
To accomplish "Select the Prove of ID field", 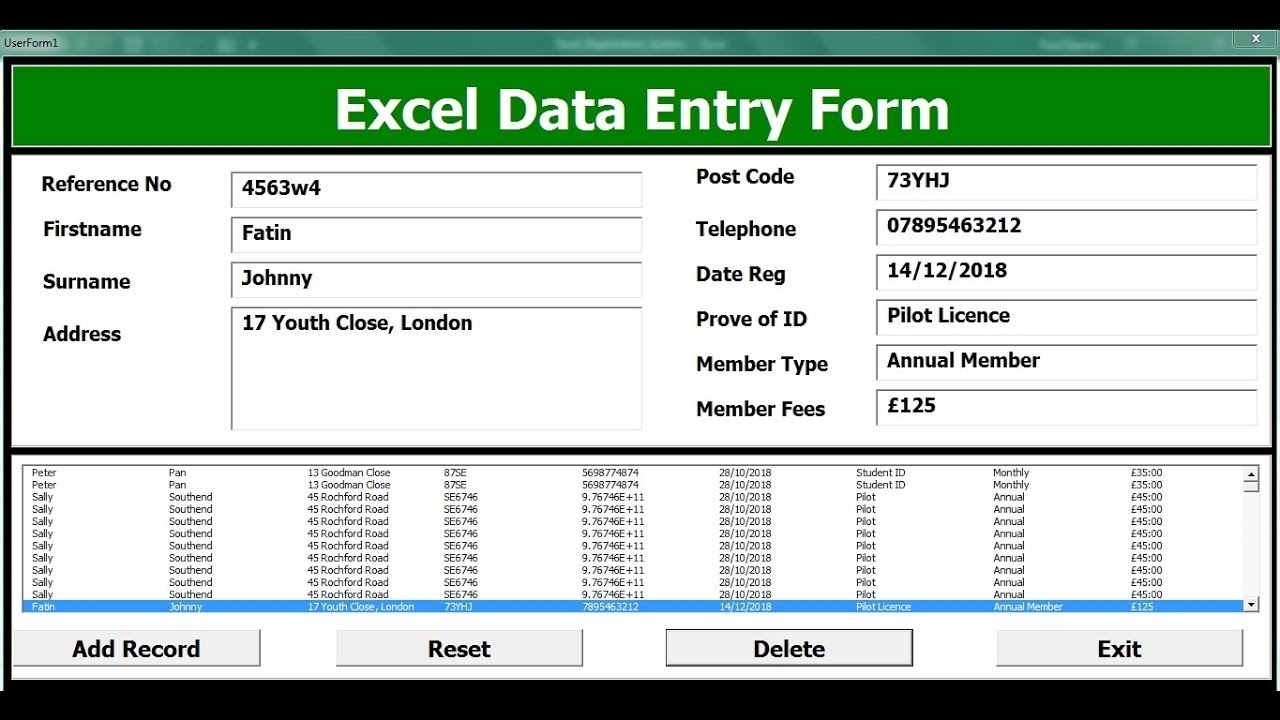I will pyautogui.click(x=1065, y=317).
